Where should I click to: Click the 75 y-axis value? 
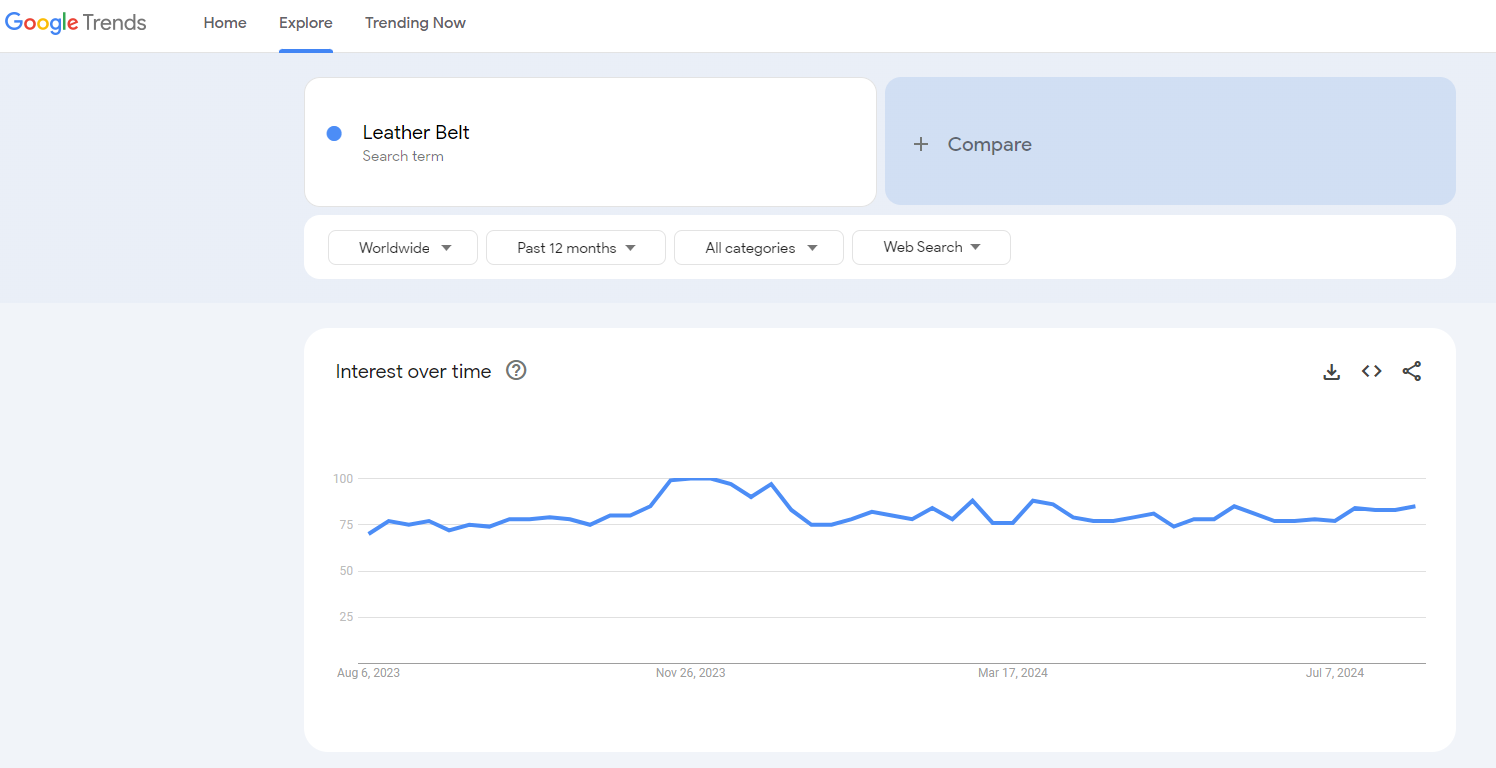[x=346, y=525]
